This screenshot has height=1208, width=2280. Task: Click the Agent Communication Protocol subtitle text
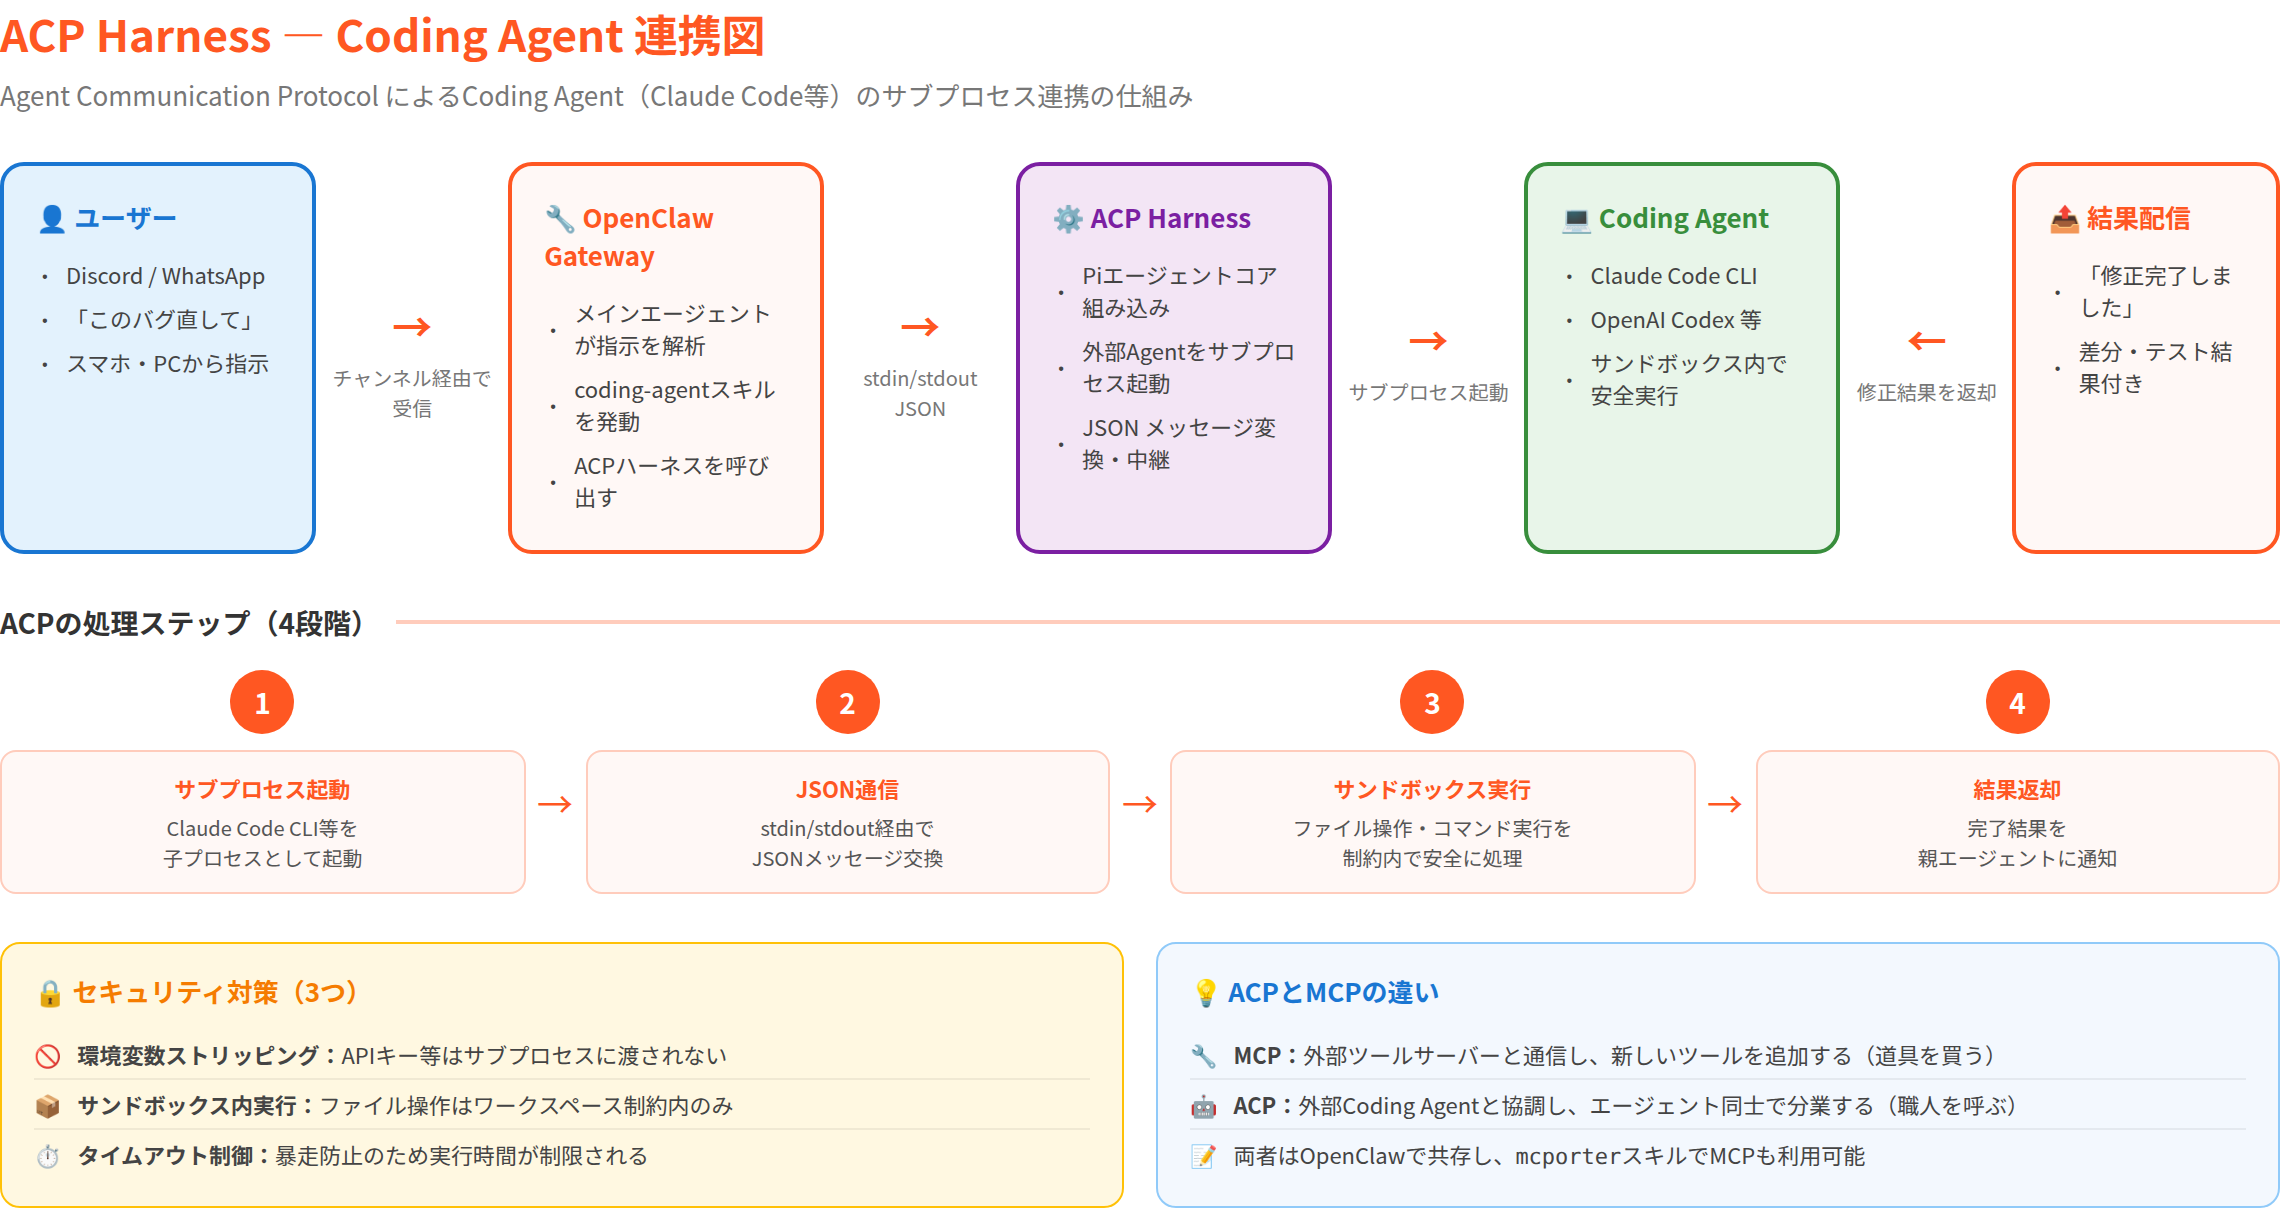point(597,96)
